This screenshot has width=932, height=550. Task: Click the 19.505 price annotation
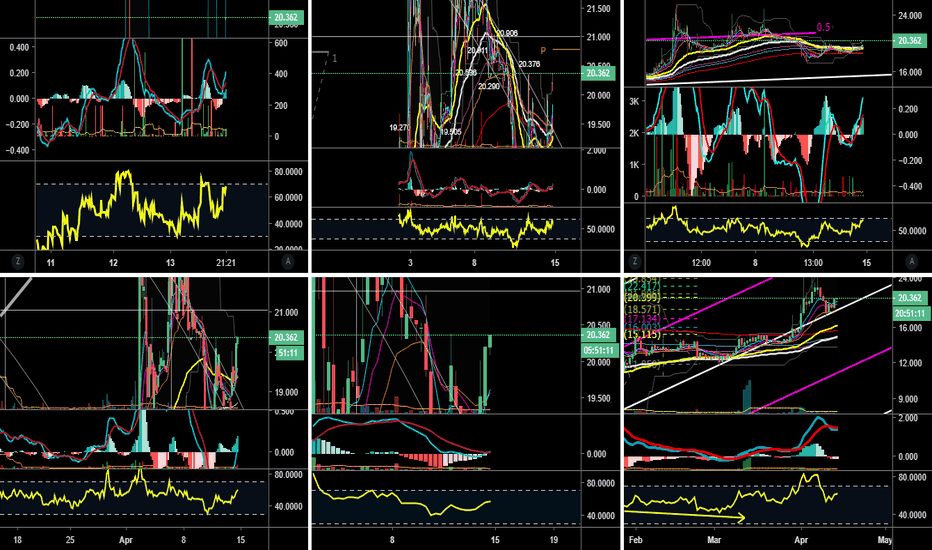point(451,132)
